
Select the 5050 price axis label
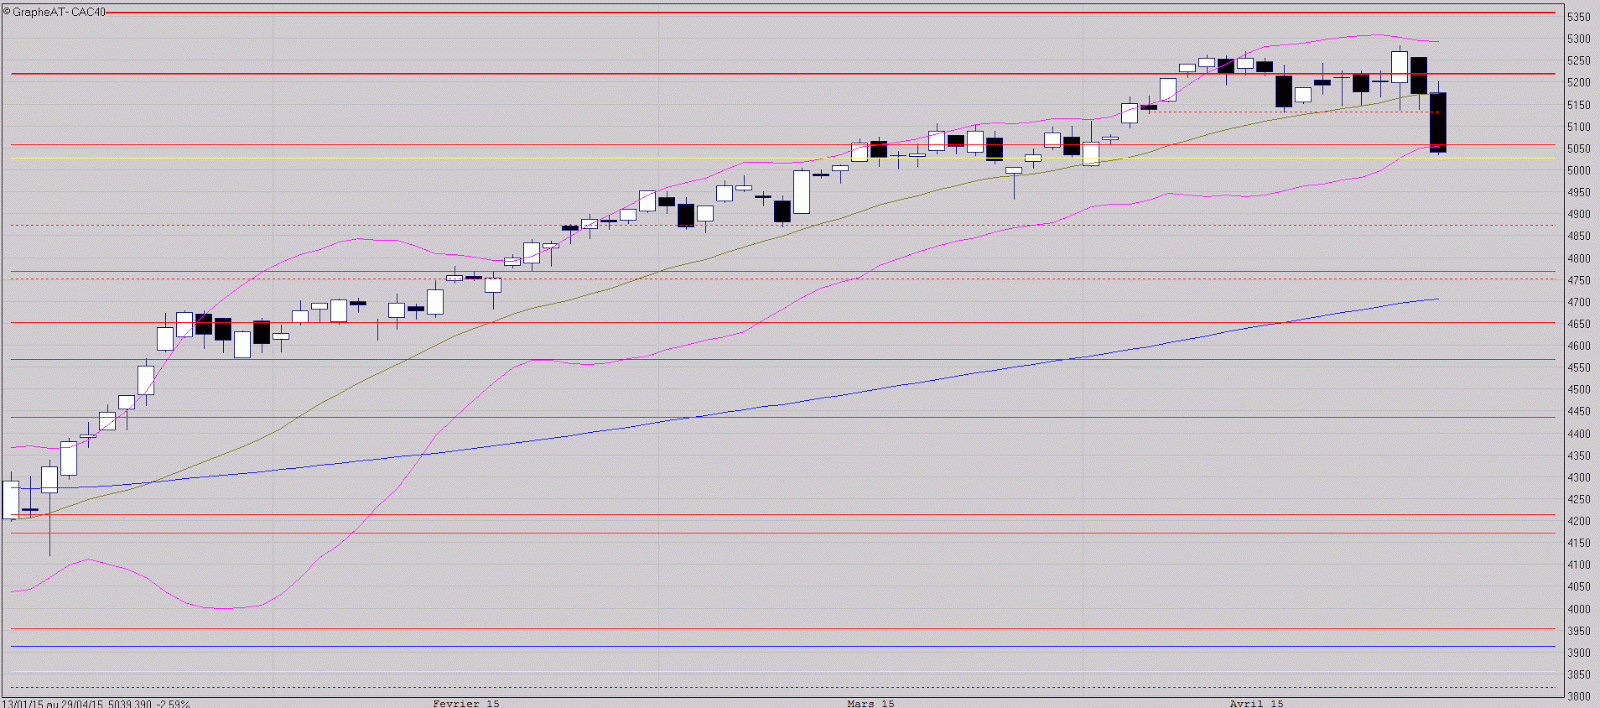click(1578, 149)
